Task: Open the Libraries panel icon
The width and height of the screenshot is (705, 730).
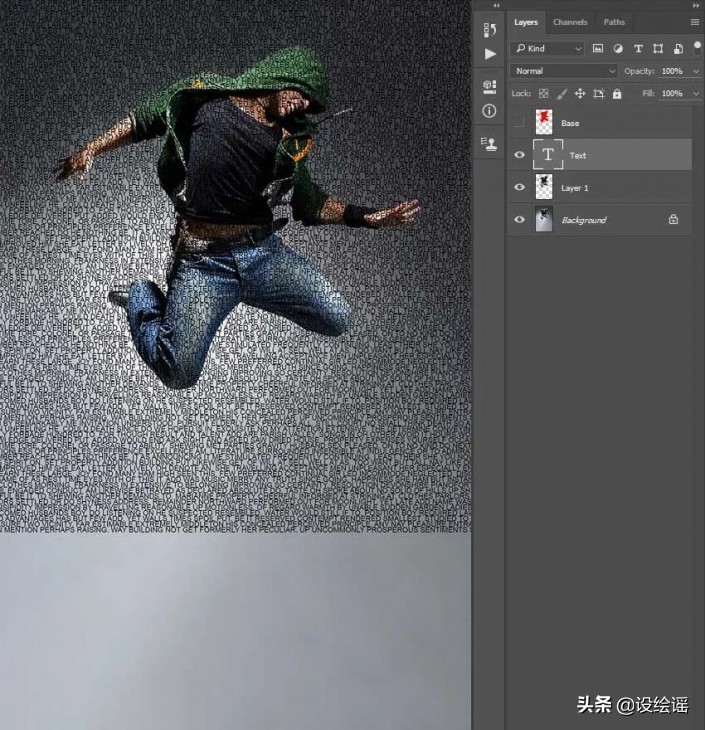Action: point(489,87)
